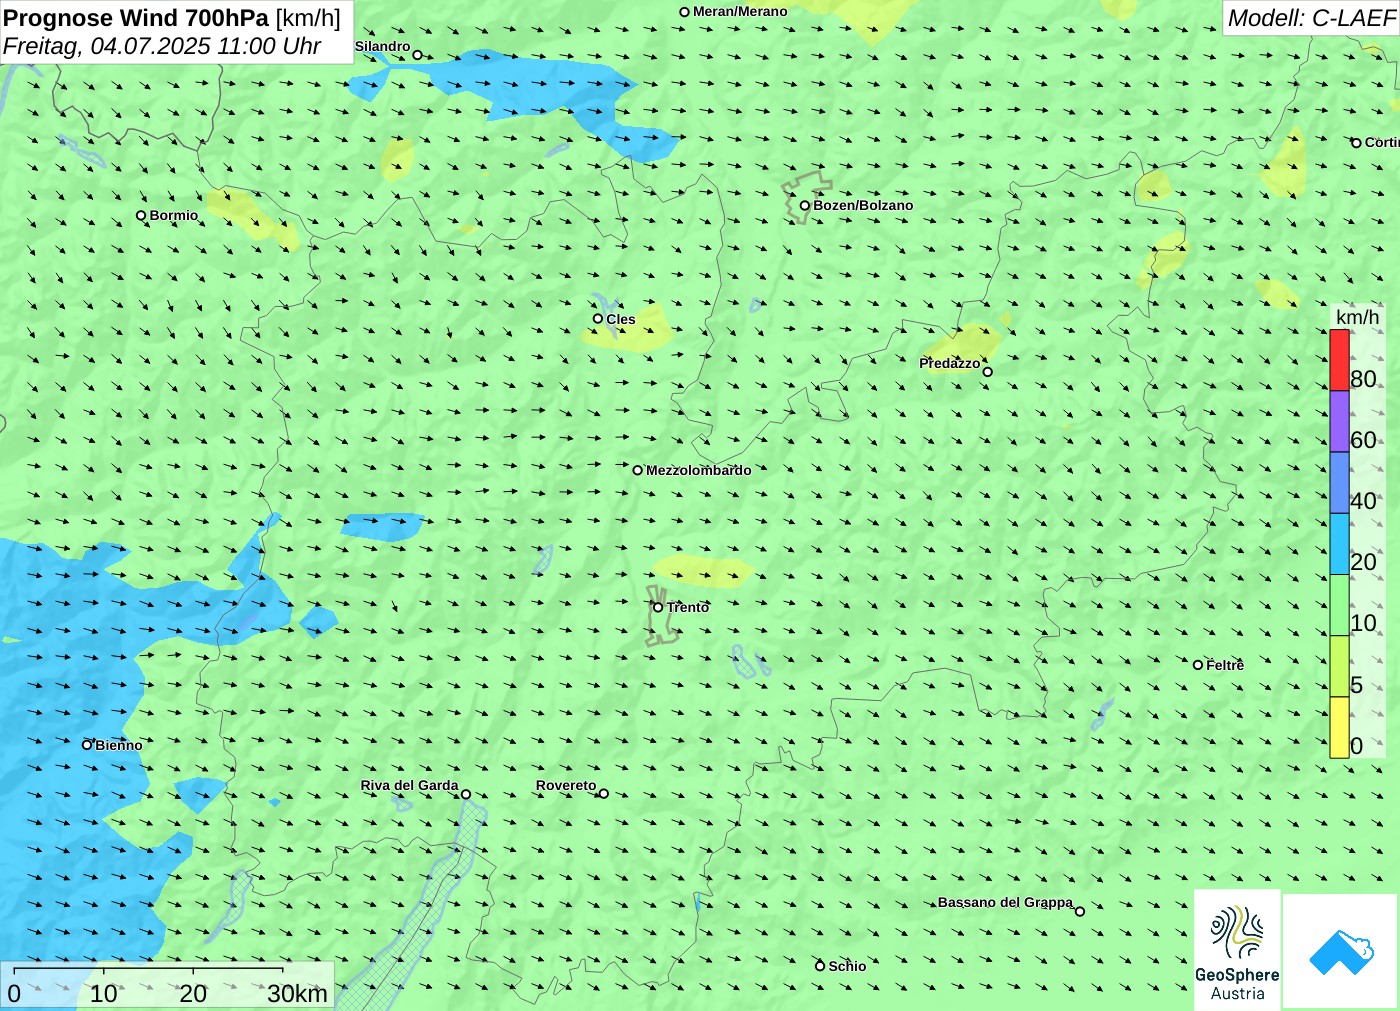1400x1011 pixels.
Task: Click the Bassano del Grappa marker
Action: tap(1079, 911)
